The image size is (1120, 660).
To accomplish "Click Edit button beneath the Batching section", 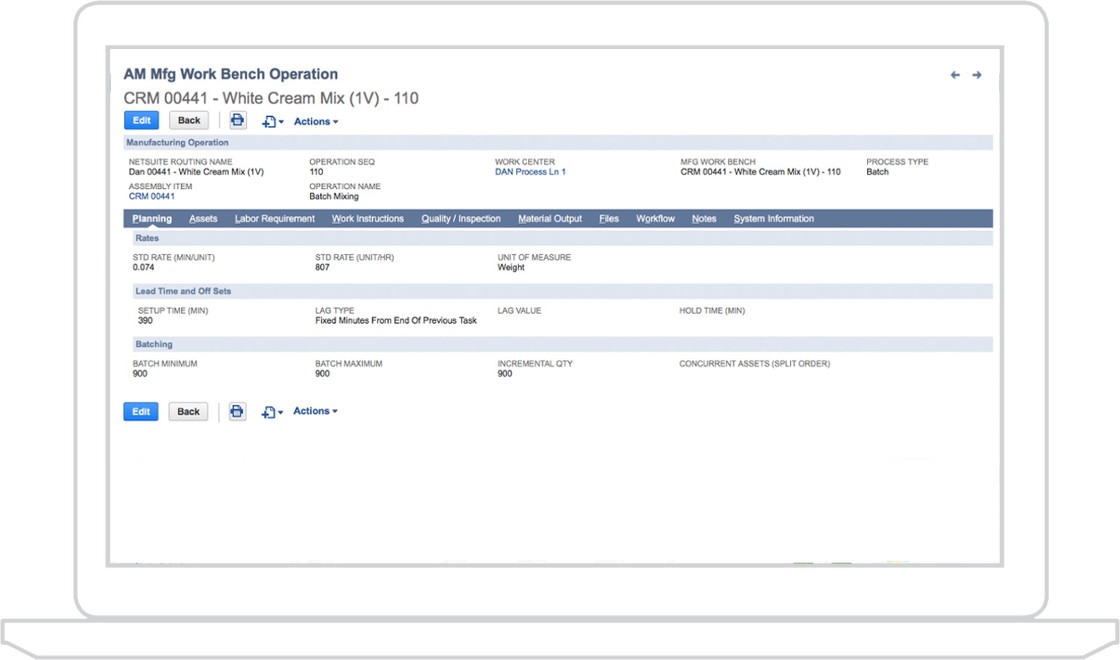I will tap(141, 411).
